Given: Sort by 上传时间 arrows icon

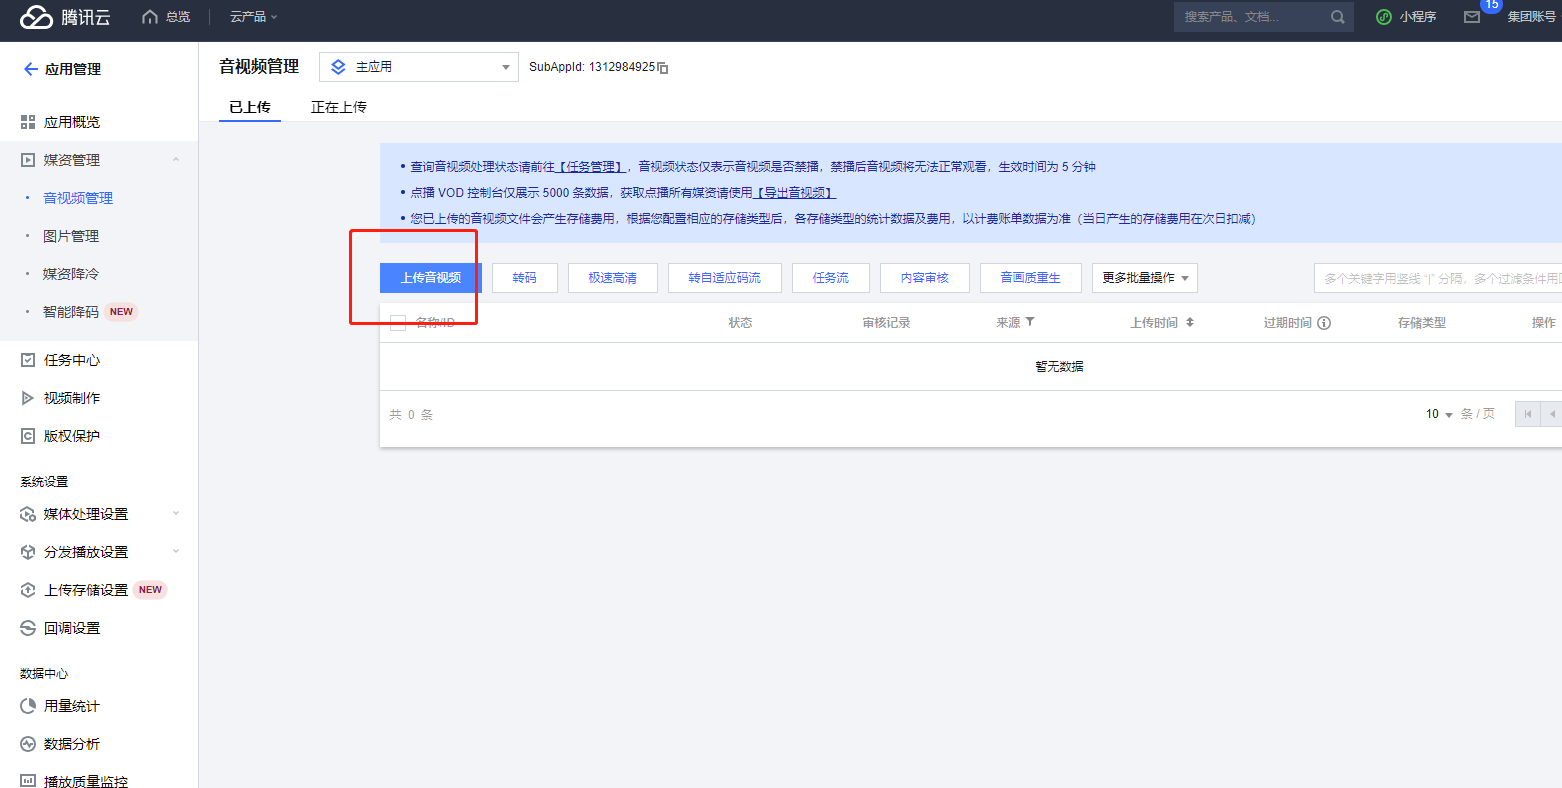Looking at the screenshot, I should pyautogui.click(x=1189, y=322).
